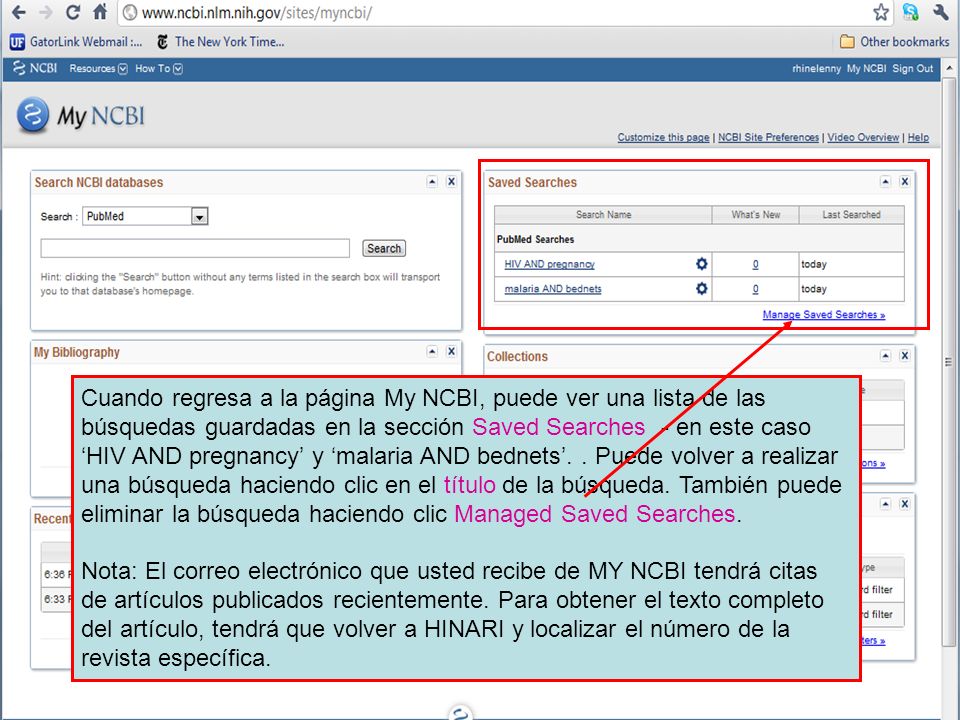Open the Other bookmarks folder
Image resolution: width=960 pixels, height=720 pixels.
pos(894,42)
